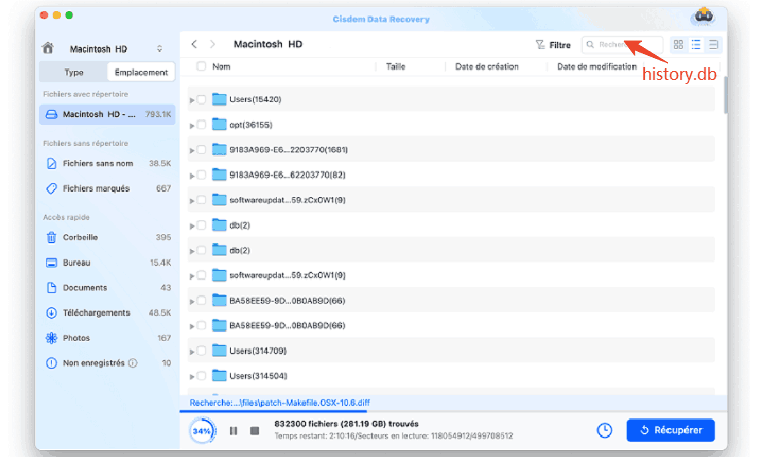763x457 pixels.
Task: Open Documents in quick access
Action: (x=107, y=288)
